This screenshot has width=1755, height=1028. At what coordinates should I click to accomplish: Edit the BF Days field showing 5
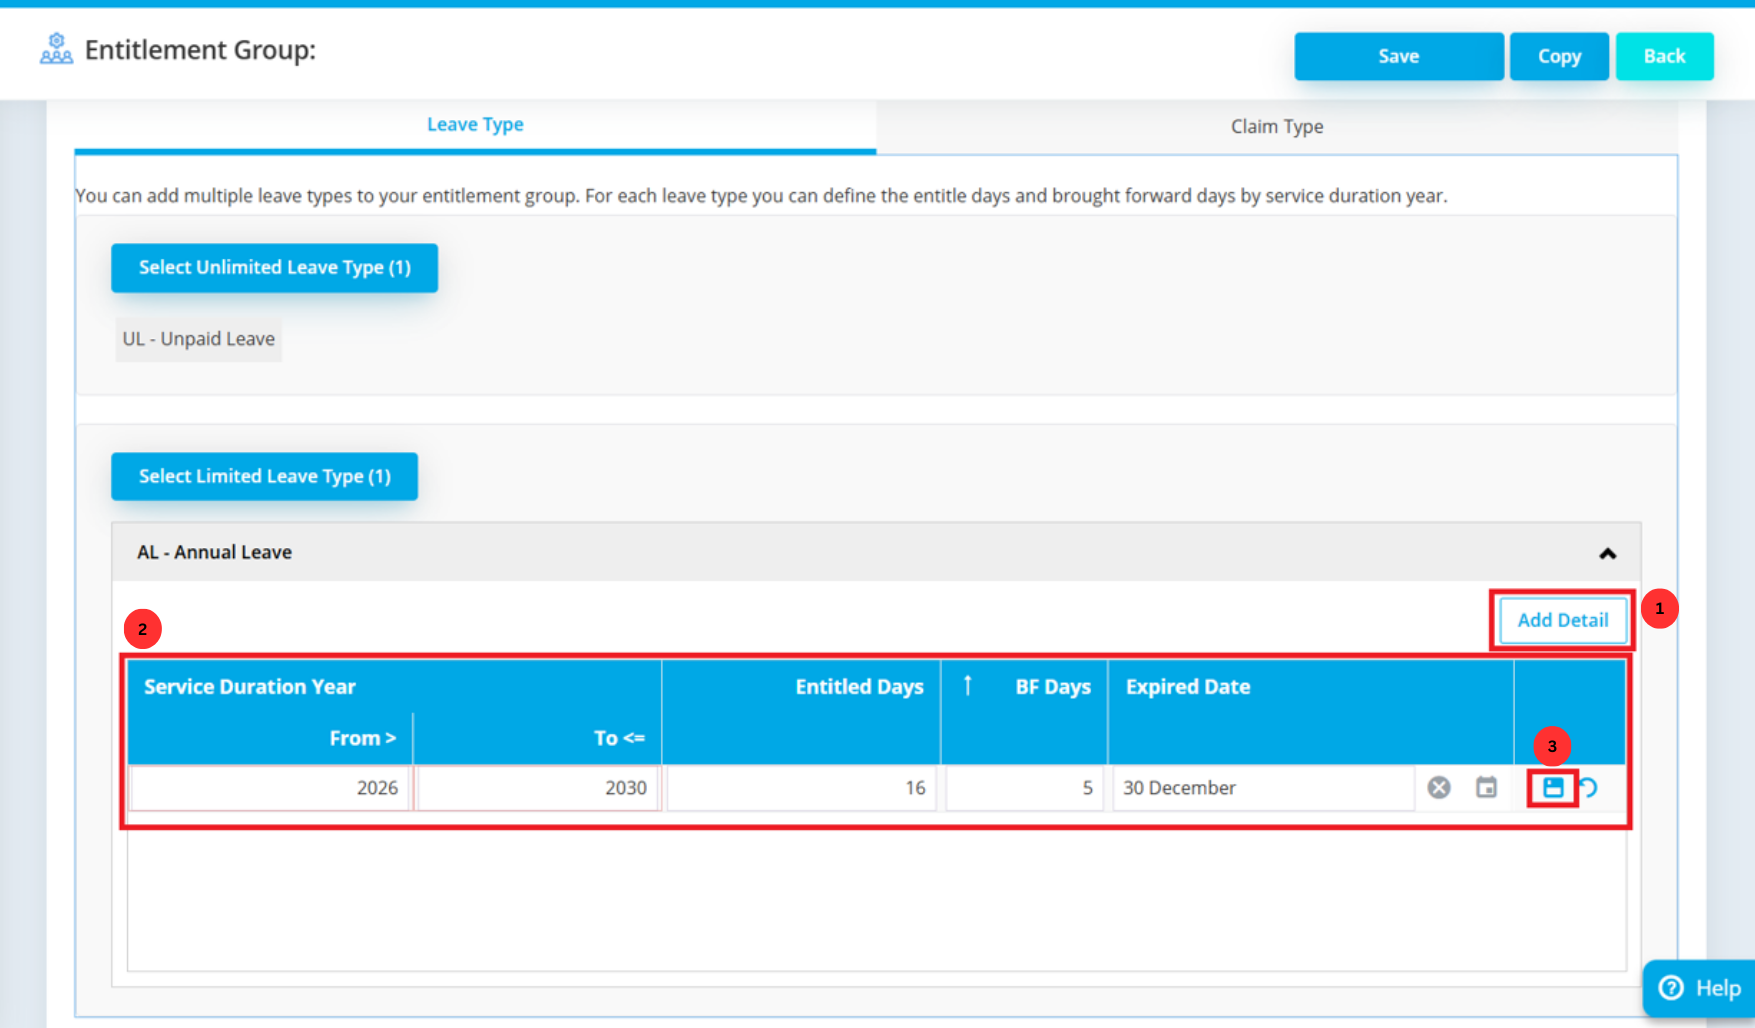point(1024,788)
